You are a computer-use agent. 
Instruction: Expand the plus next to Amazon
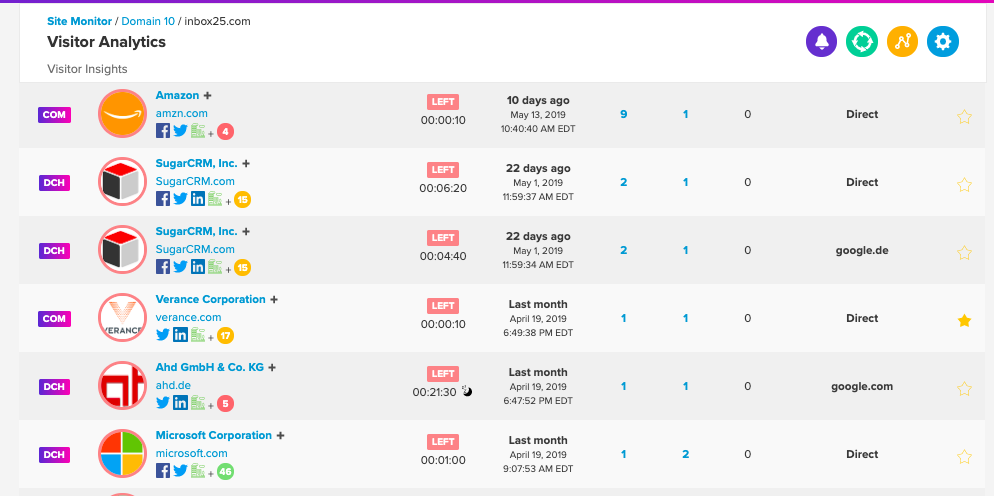click(207, 95)
